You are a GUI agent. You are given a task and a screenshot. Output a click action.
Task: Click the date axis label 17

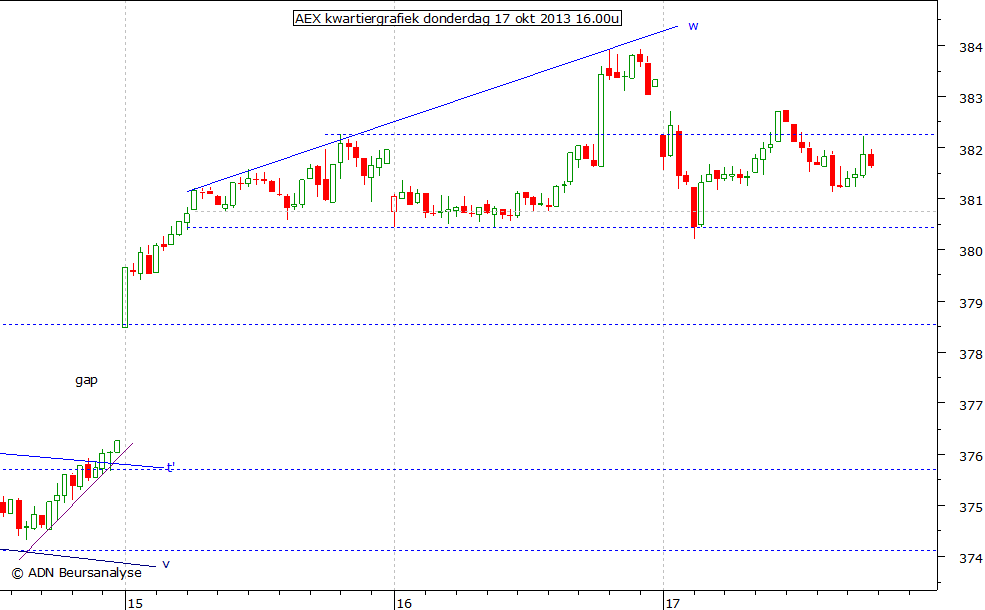click(673, 604)
